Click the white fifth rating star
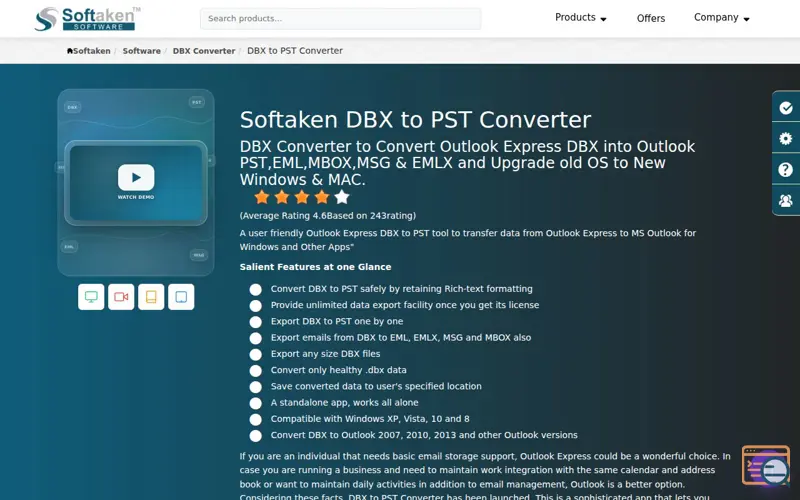The image size is (800, 500). click(x=342, y=197)
